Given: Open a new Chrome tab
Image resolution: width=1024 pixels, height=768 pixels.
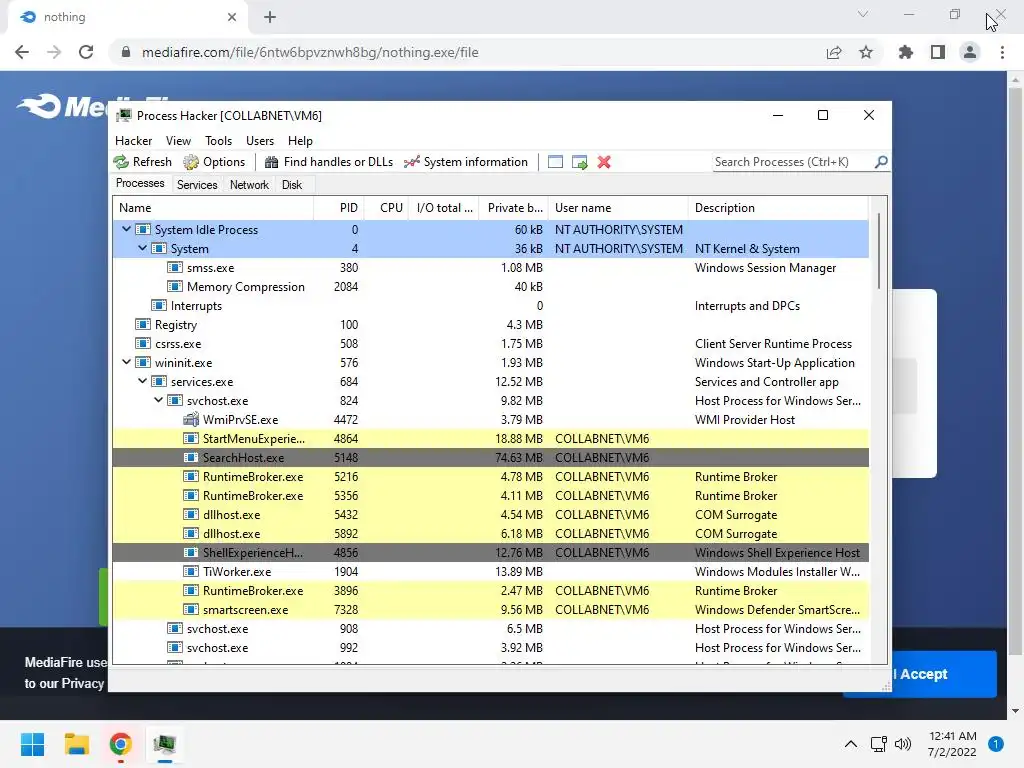Looking at the screenshot, I should [270, 17].
